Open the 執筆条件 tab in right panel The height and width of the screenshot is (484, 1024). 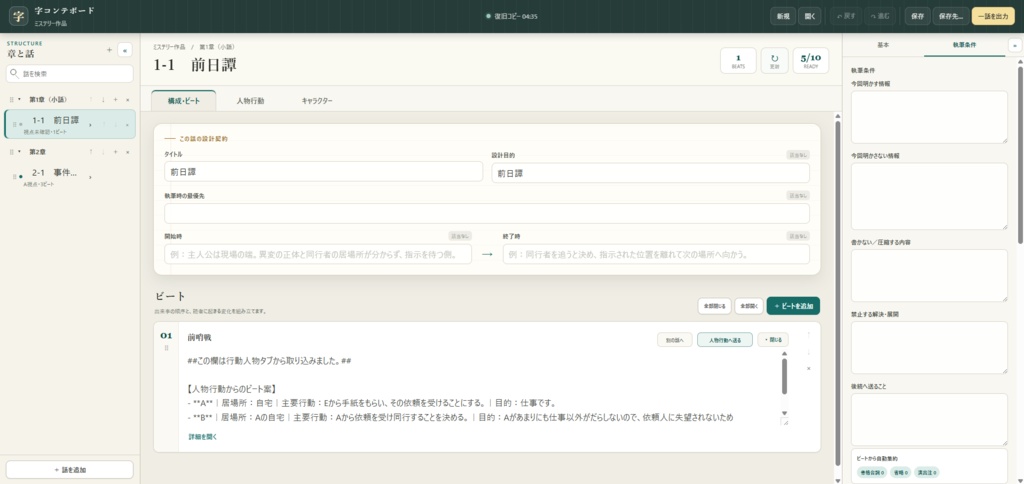[964, 45]
